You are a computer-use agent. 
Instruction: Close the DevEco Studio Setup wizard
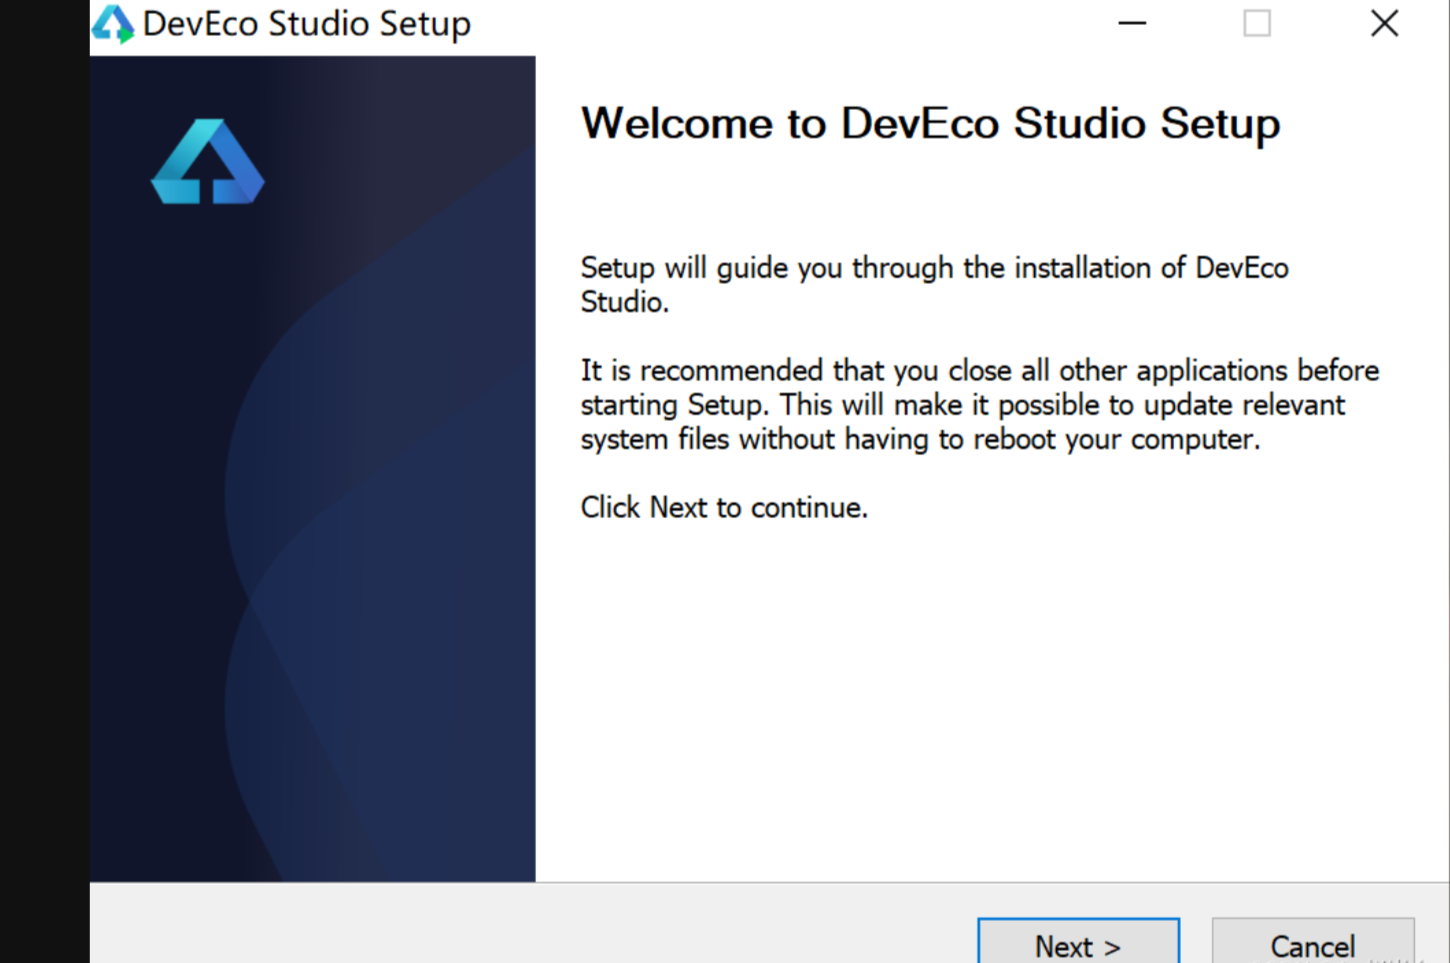pos(1384,23)
